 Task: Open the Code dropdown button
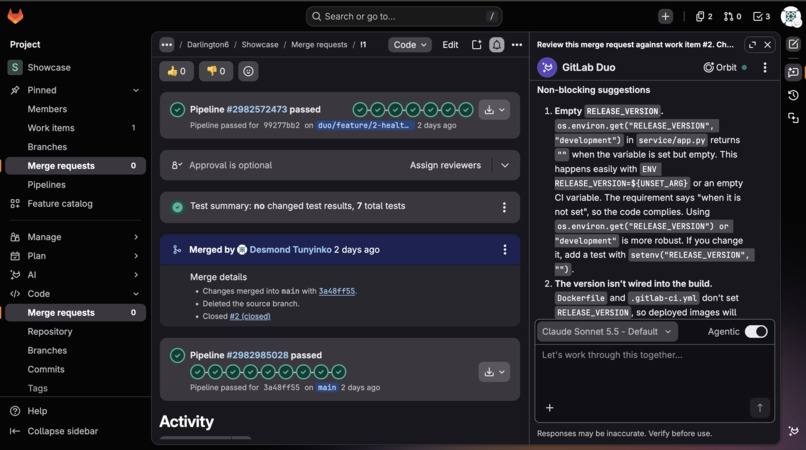(x=410, y=45)
